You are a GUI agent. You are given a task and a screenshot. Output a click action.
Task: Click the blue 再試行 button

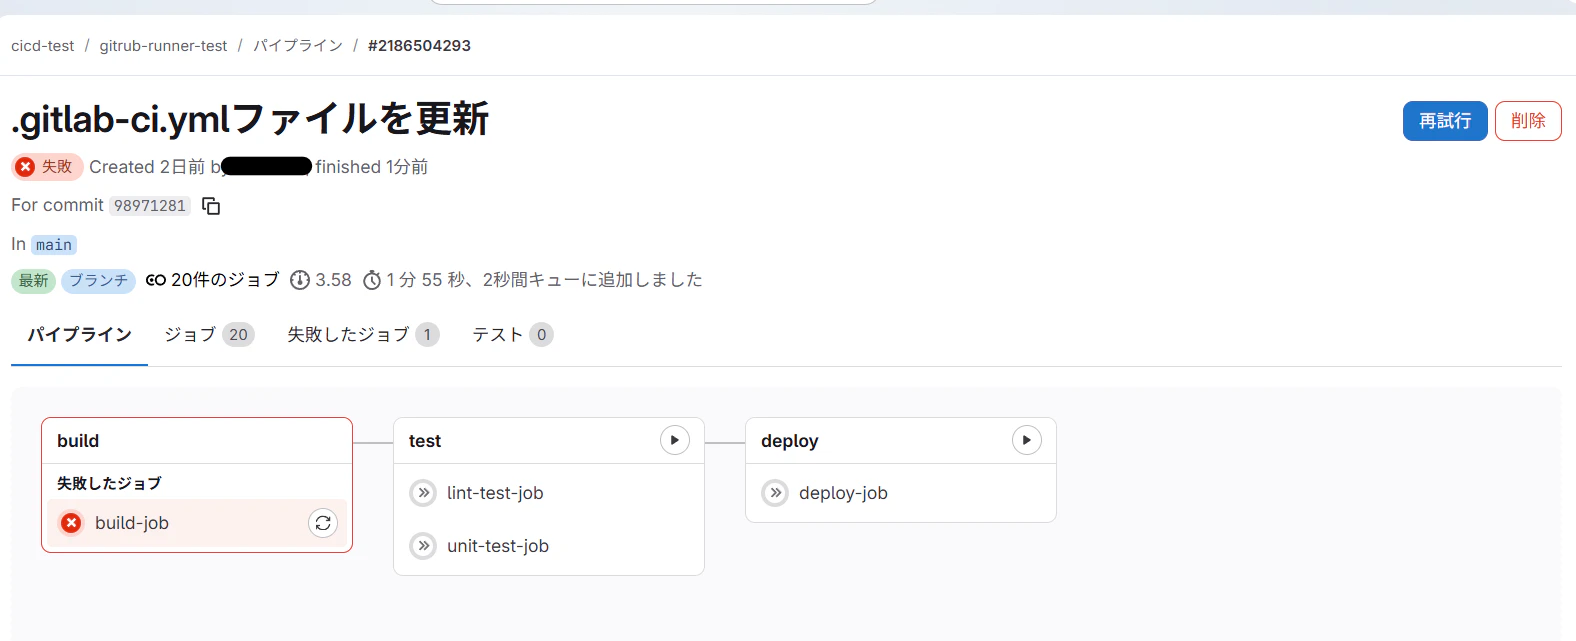[1445, 121]
